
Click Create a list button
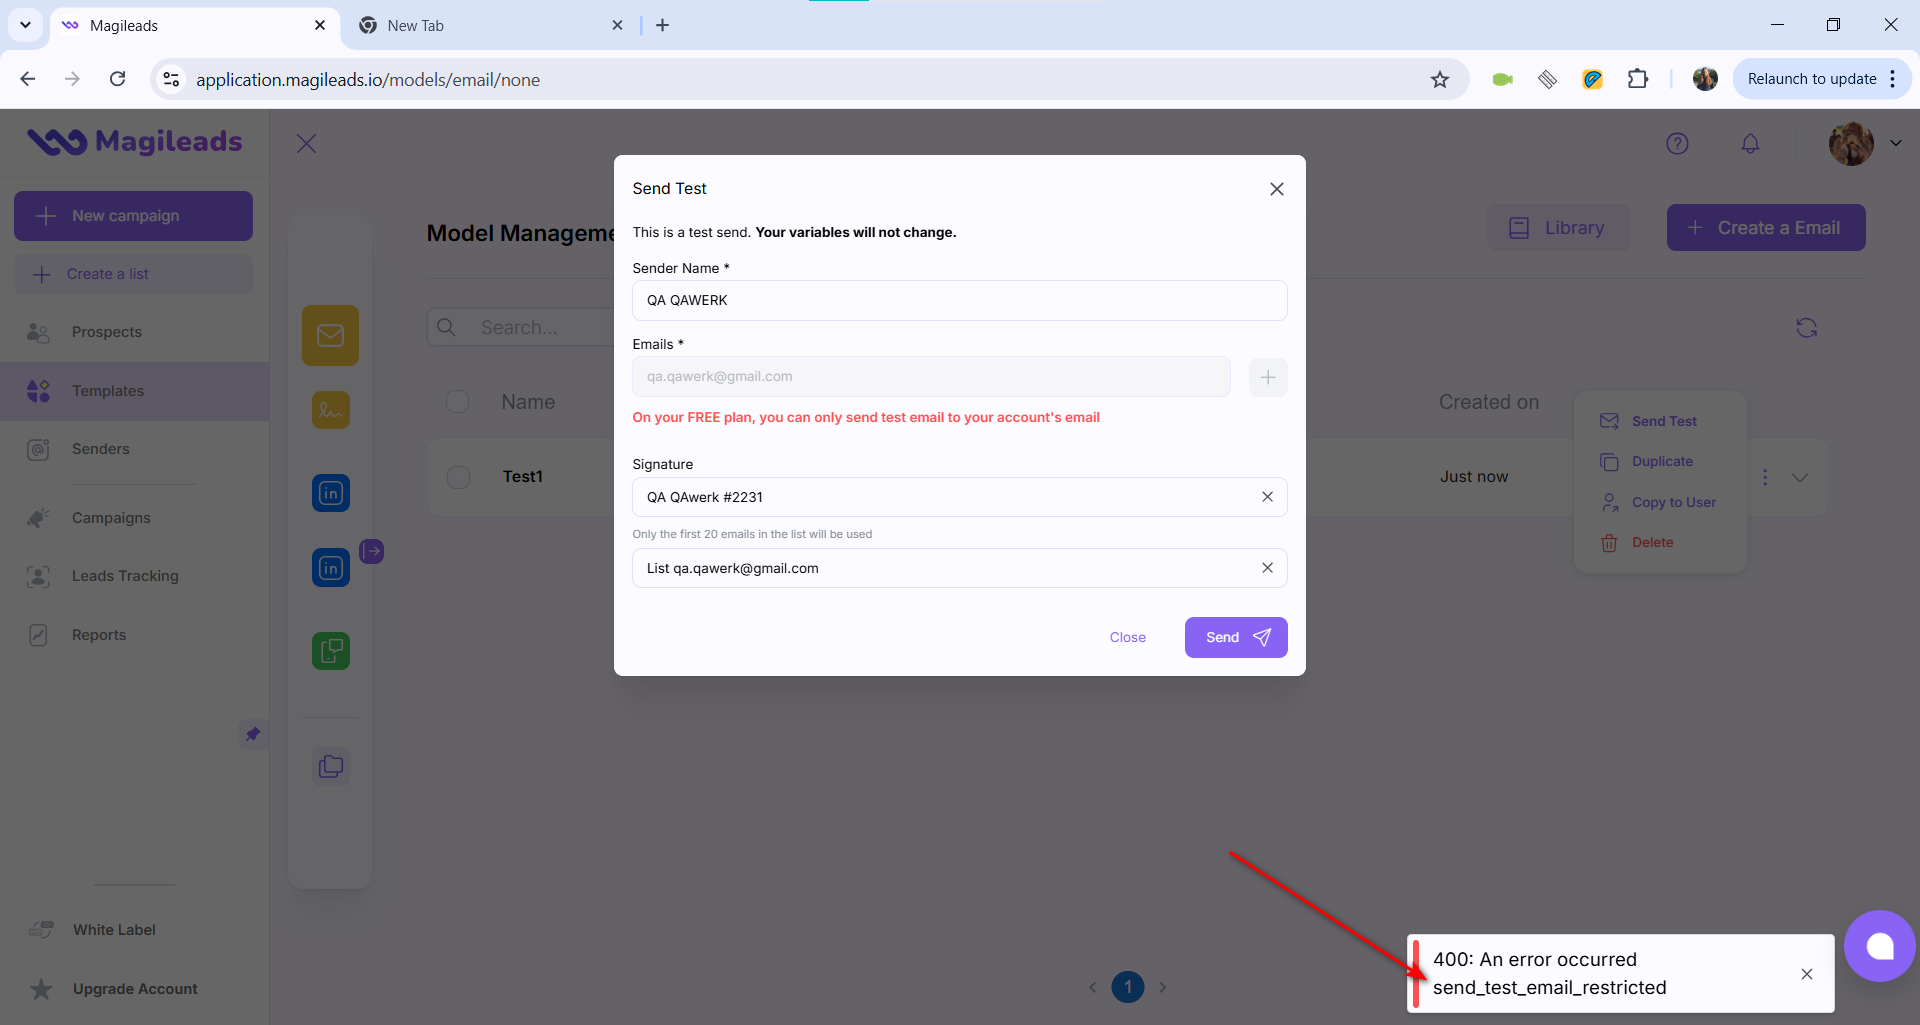click(133, 274)
